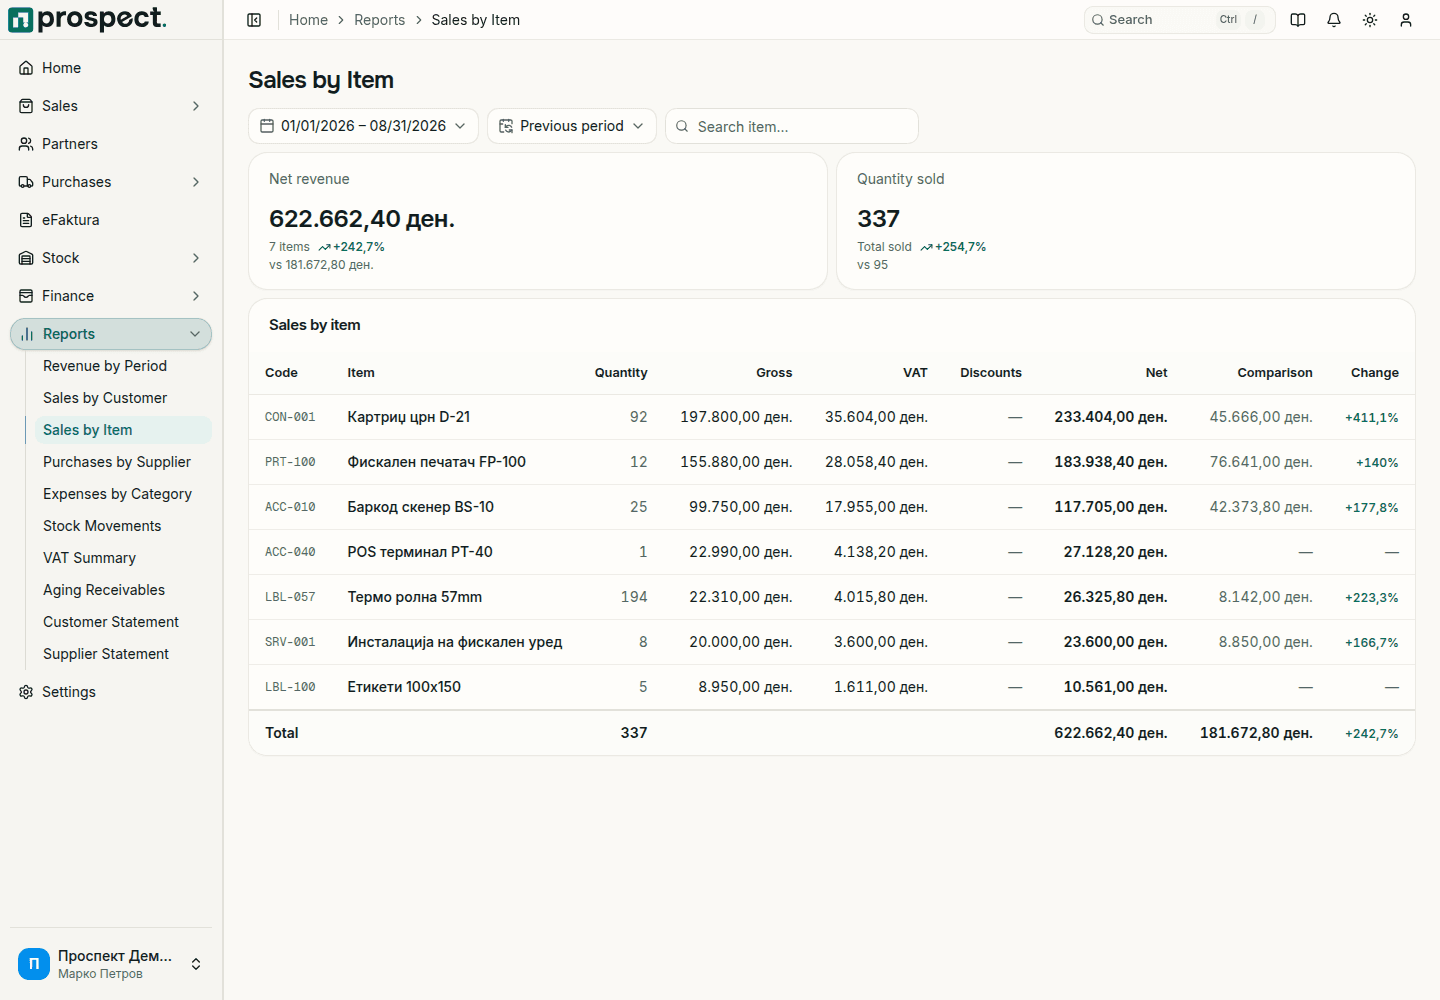The width and height of the screenshot is (1440, 1000).
Task: Open the date range dropdown
Action: click(x=363, y=126)
